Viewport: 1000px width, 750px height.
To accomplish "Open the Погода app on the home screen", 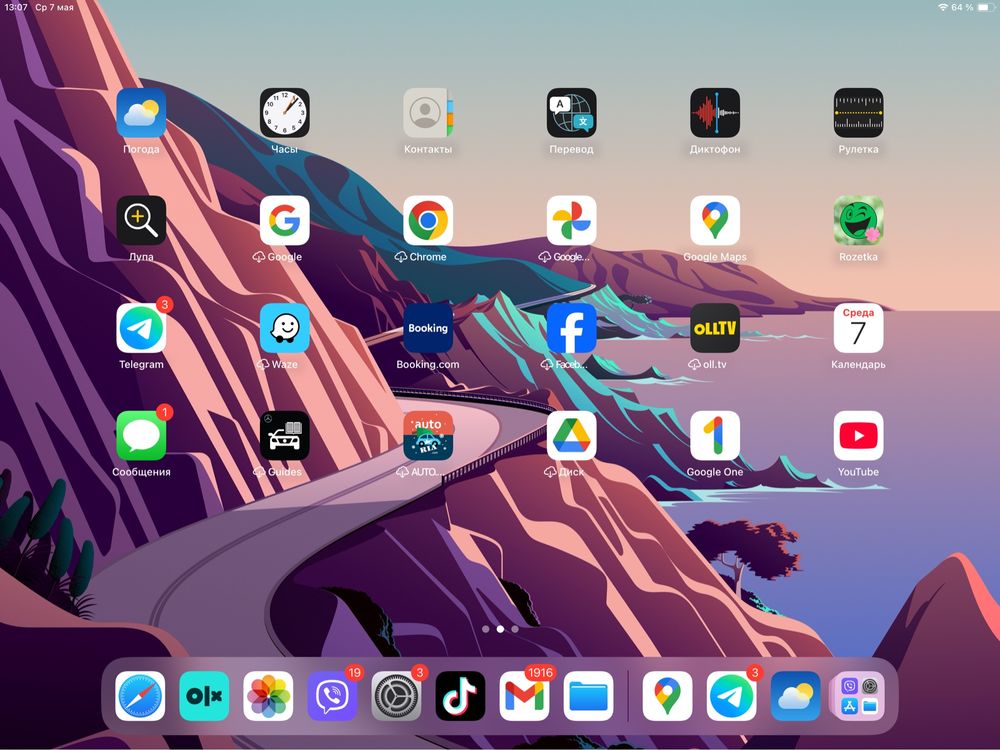I will point(141,113).
